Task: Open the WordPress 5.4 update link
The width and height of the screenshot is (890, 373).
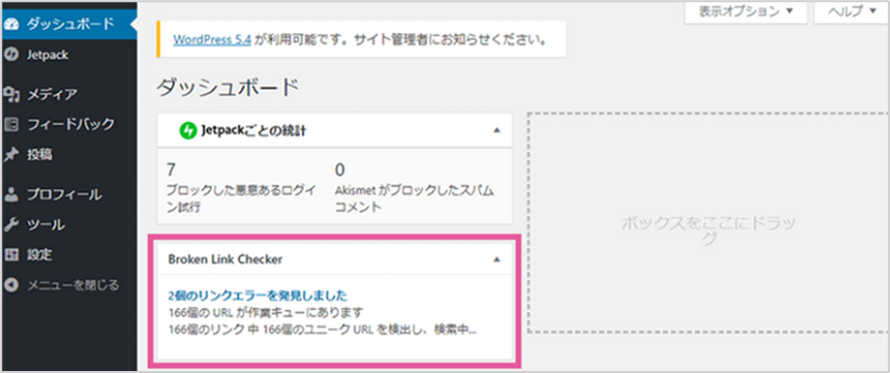Action: tap(212, 40)
